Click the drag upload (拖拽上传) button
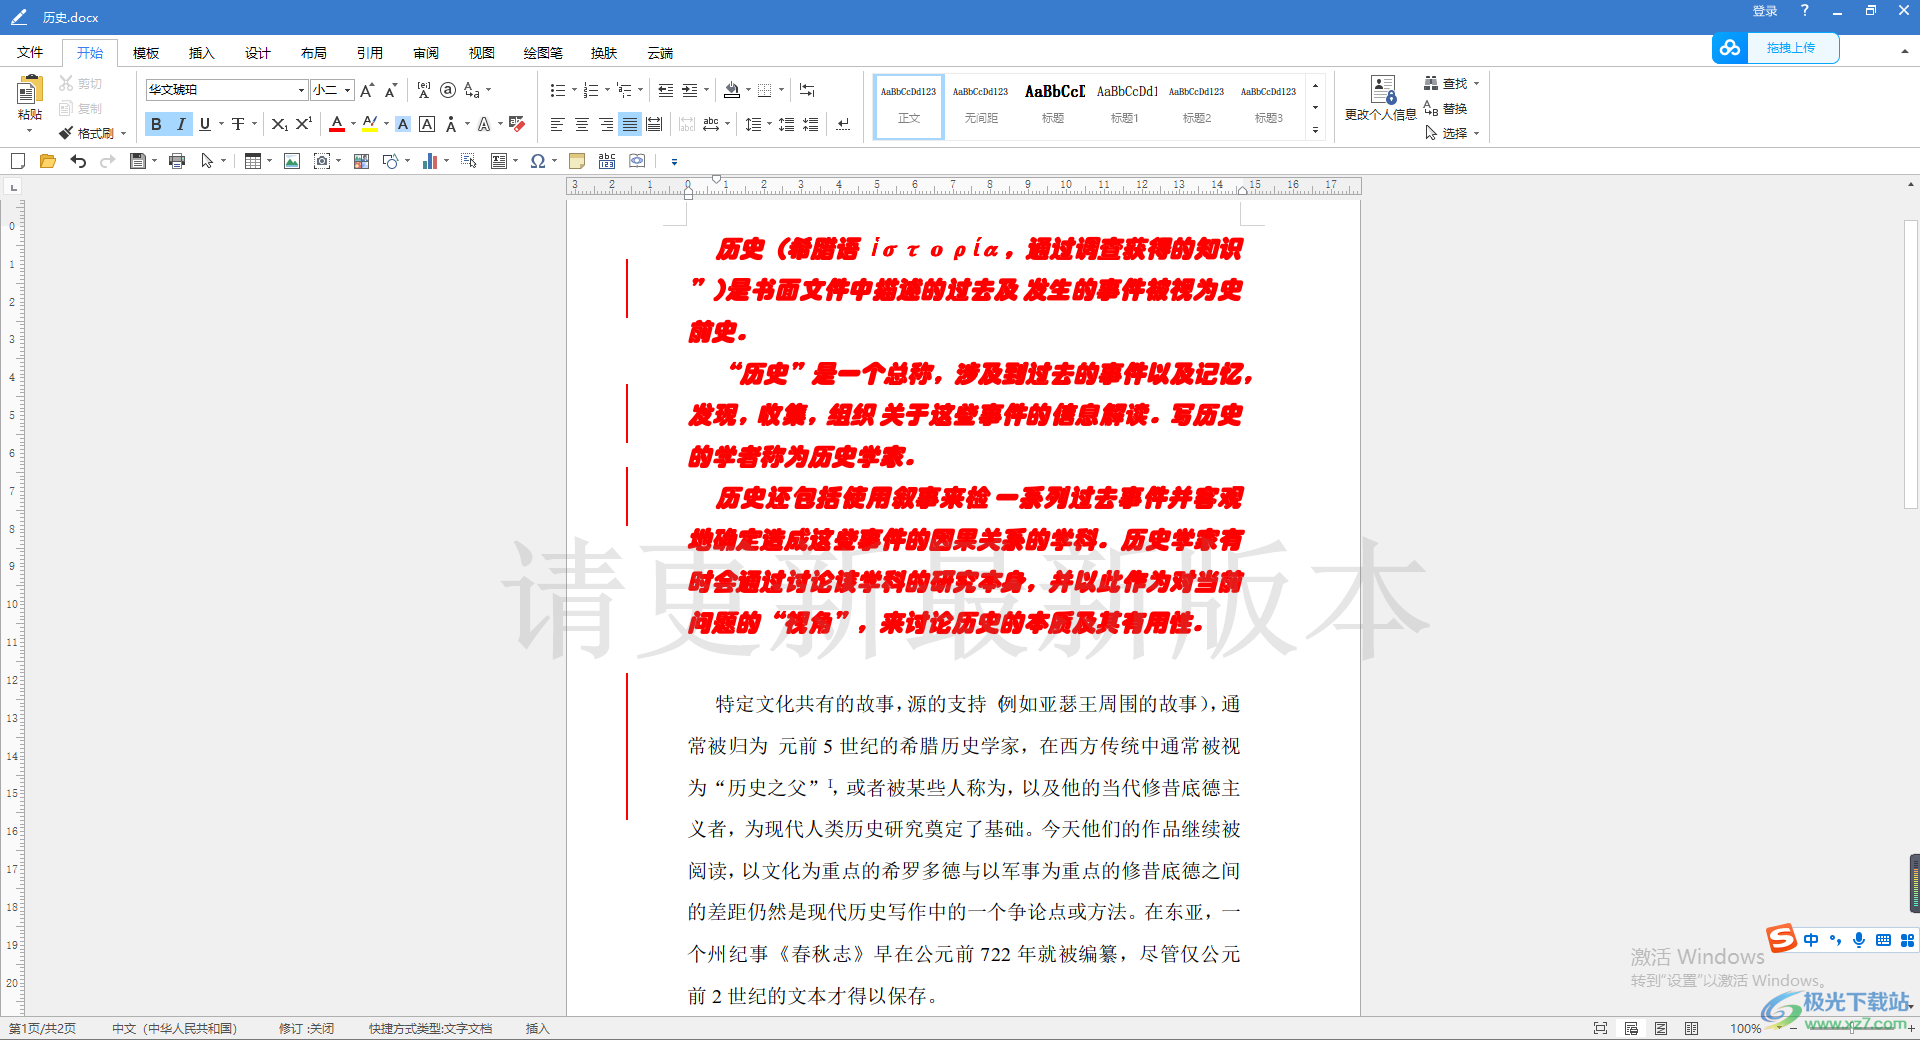 coord(1791,48)
